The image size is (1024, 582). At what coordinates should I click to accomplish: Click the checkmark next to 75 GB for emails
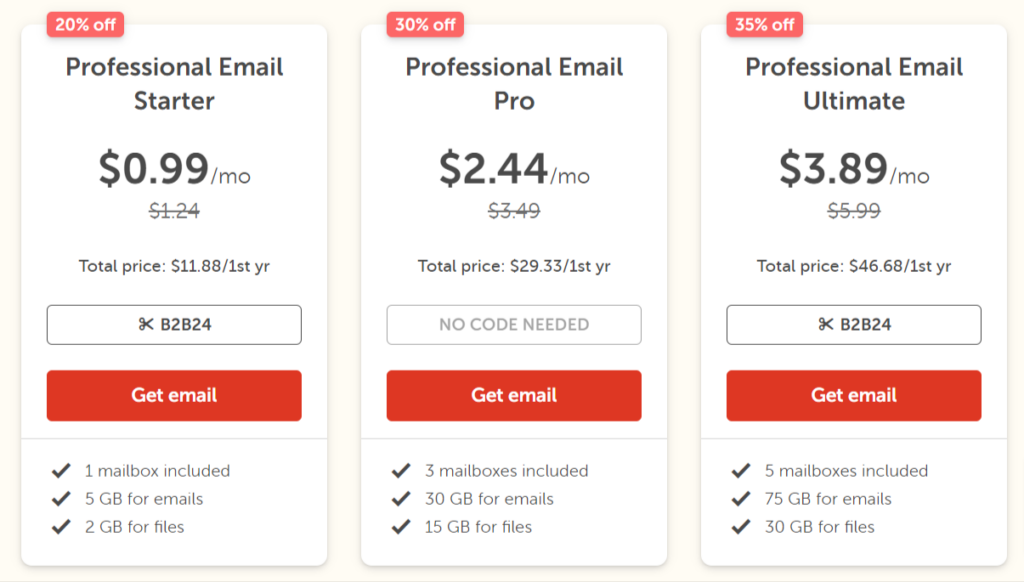(740, 497)
